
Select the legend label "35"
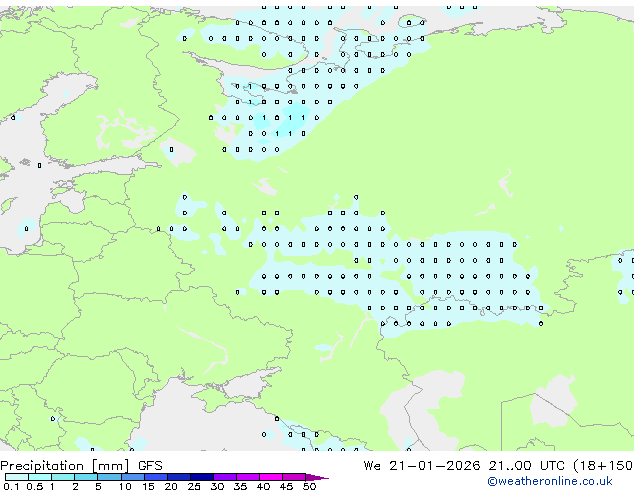click(240, 486)
